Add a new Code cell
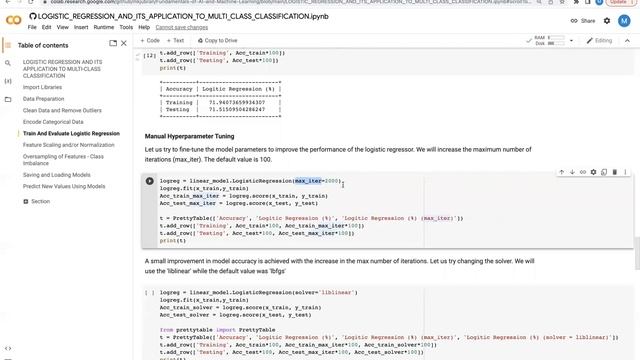 coord(150,40)
